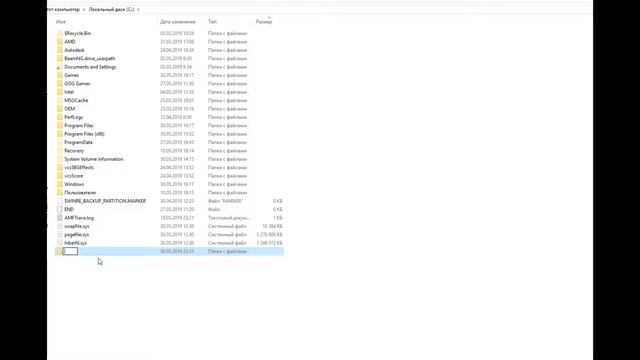Sort by the Размер column header
The height and width of the screenshot is (360, 640).
pyautogui.click(x=264, y=22)
